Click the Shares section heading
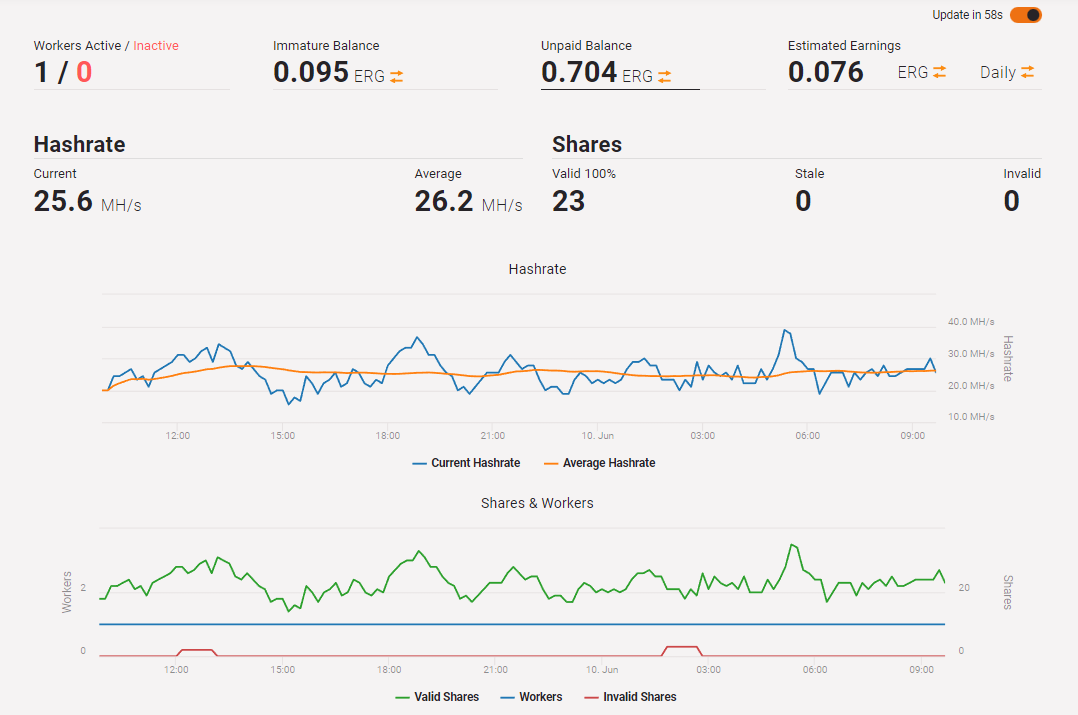Viewport: 1078px width, 715px height. tap(586, 144)
